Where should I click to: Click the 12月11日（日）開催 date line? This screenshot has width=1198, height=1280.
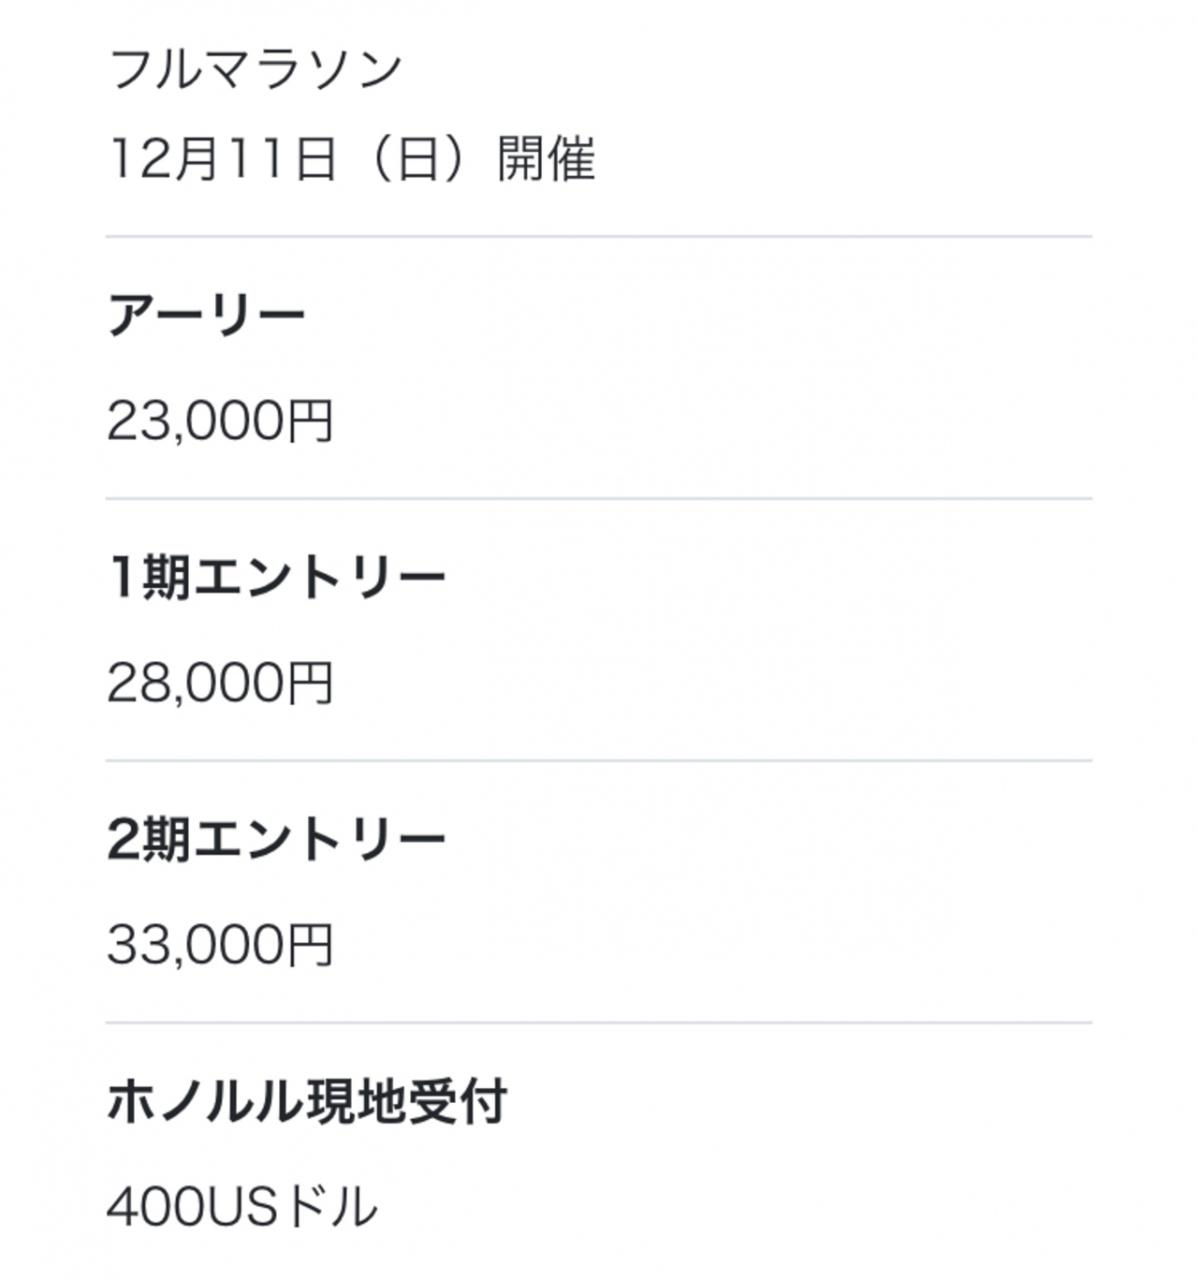(x=351, y=159)
